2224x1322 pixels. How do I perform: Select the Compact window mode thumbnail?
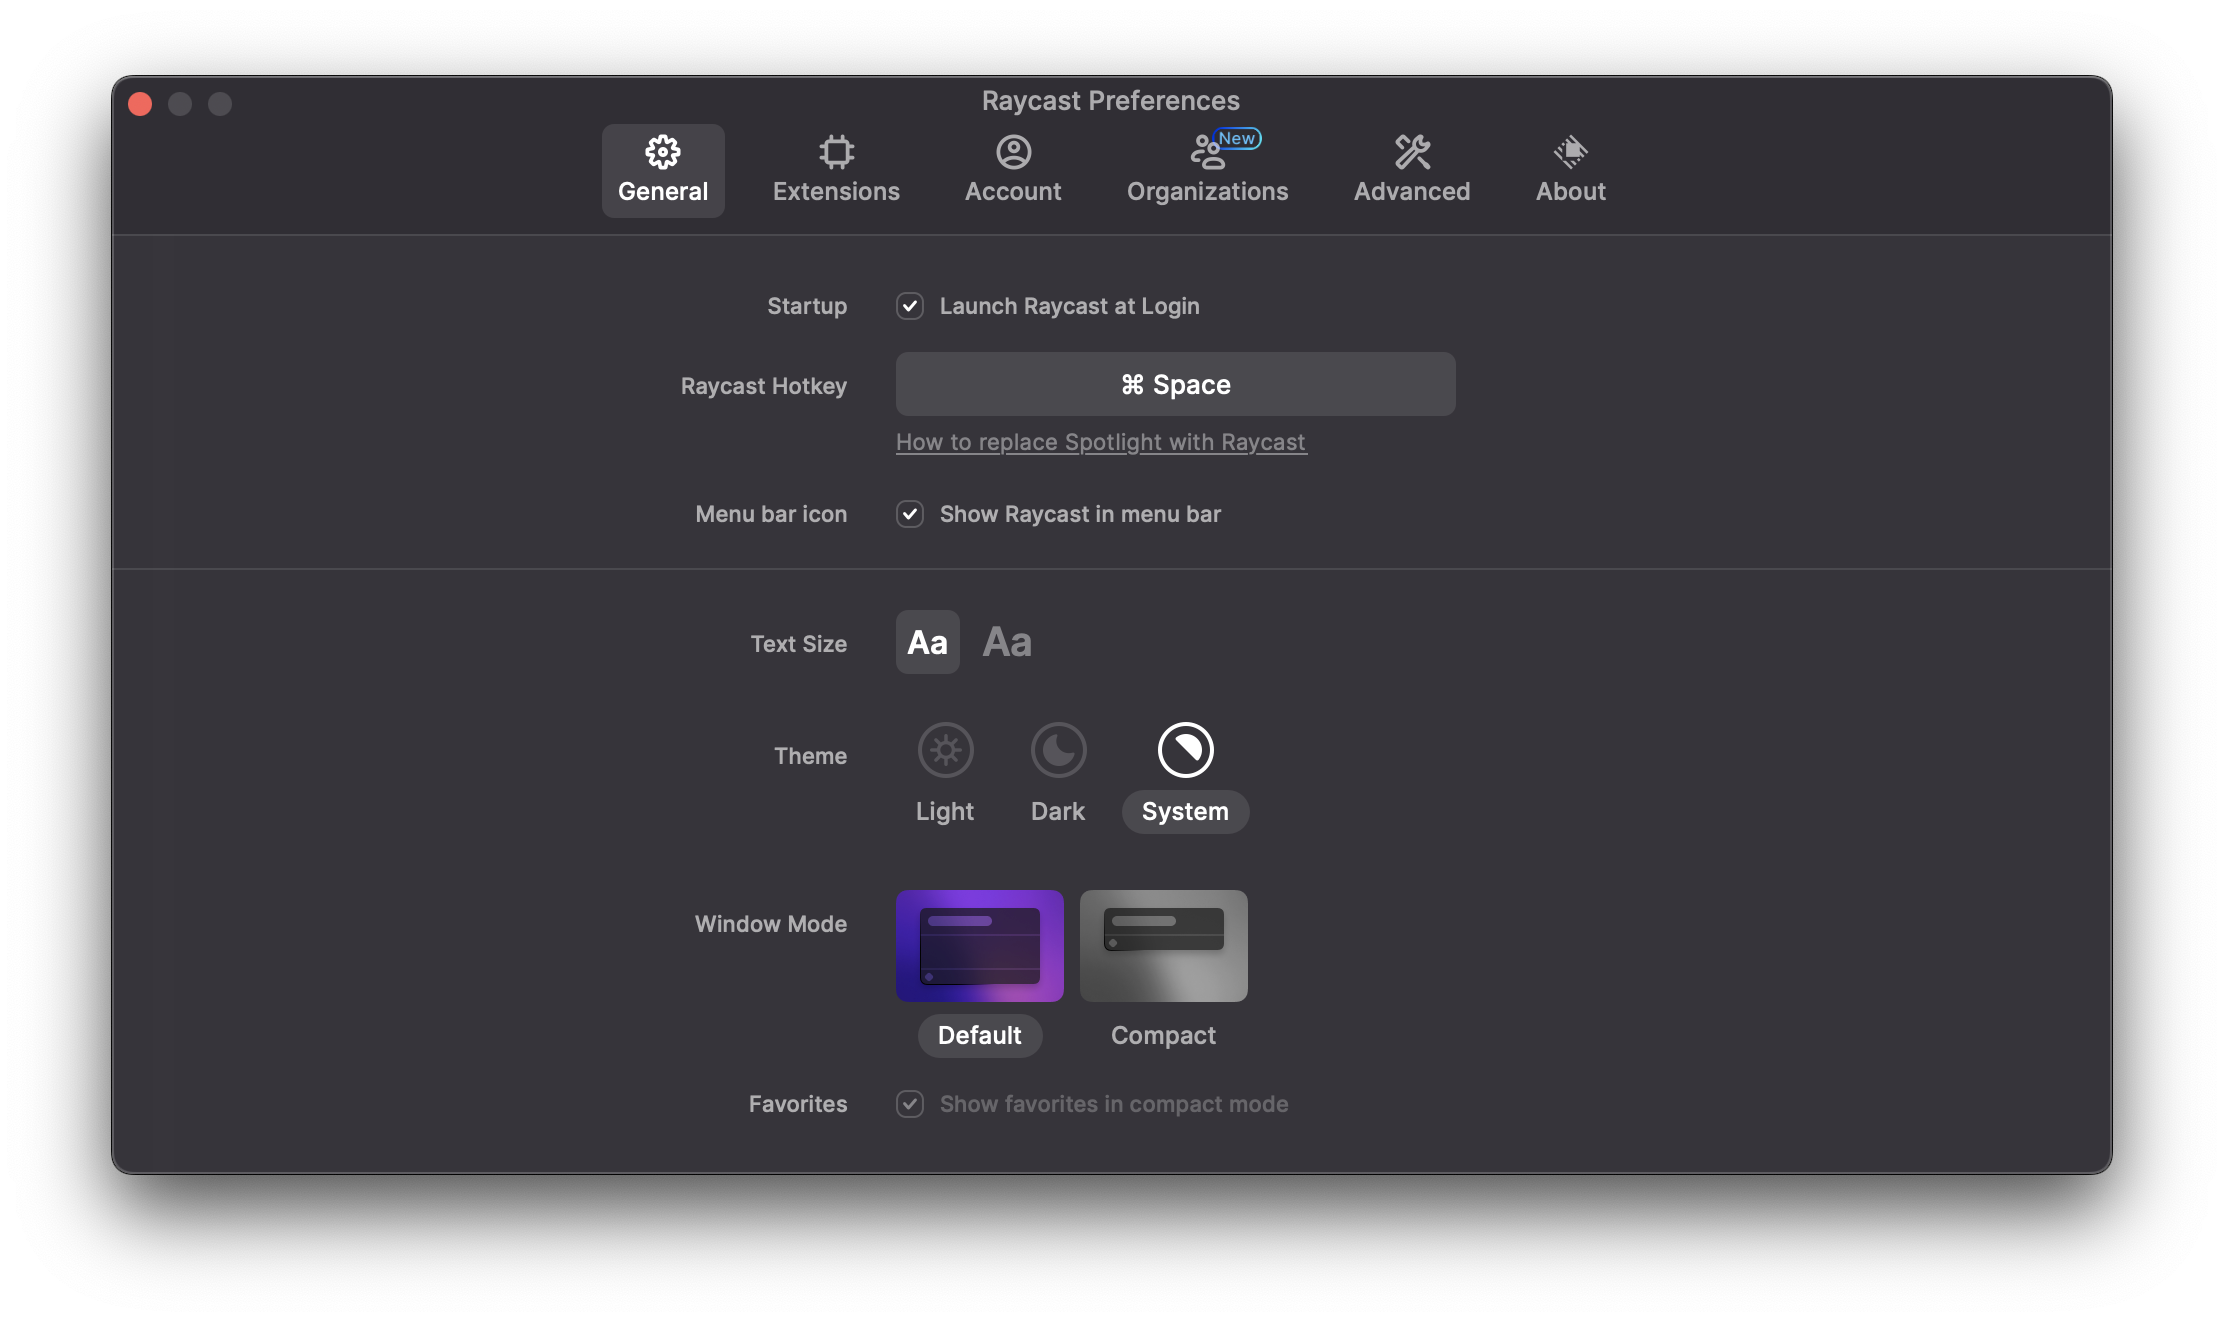[1163, 946]
